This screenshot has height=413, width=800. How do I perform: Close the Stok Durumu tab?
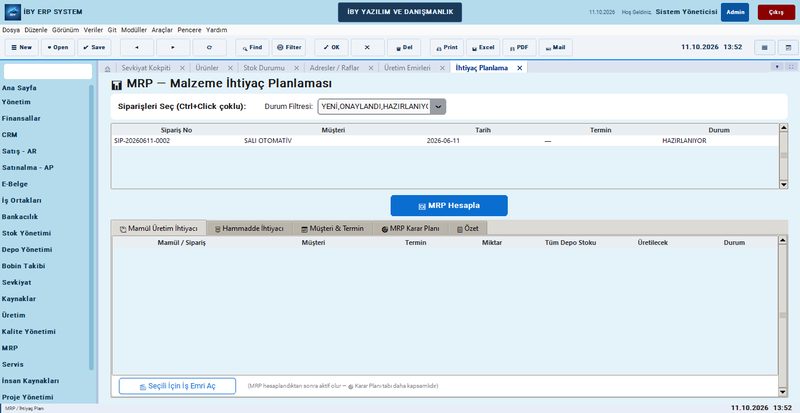(x=296, y=68)
